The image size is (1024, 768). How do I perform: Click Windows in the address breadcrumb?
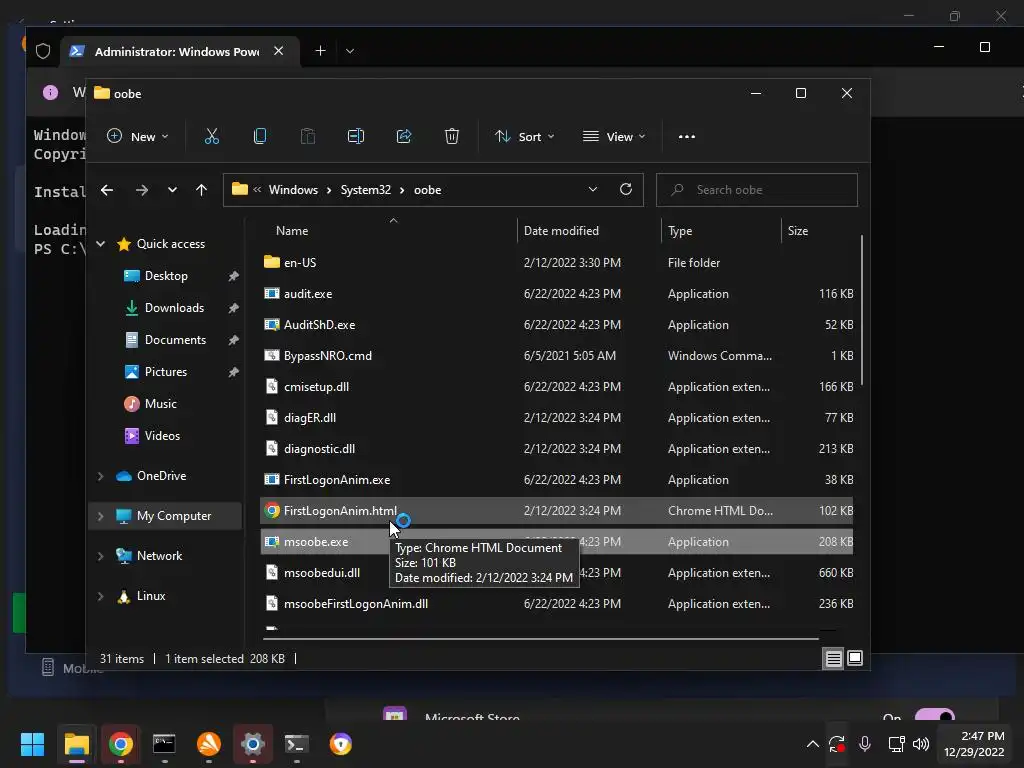(x=293, y=190)
